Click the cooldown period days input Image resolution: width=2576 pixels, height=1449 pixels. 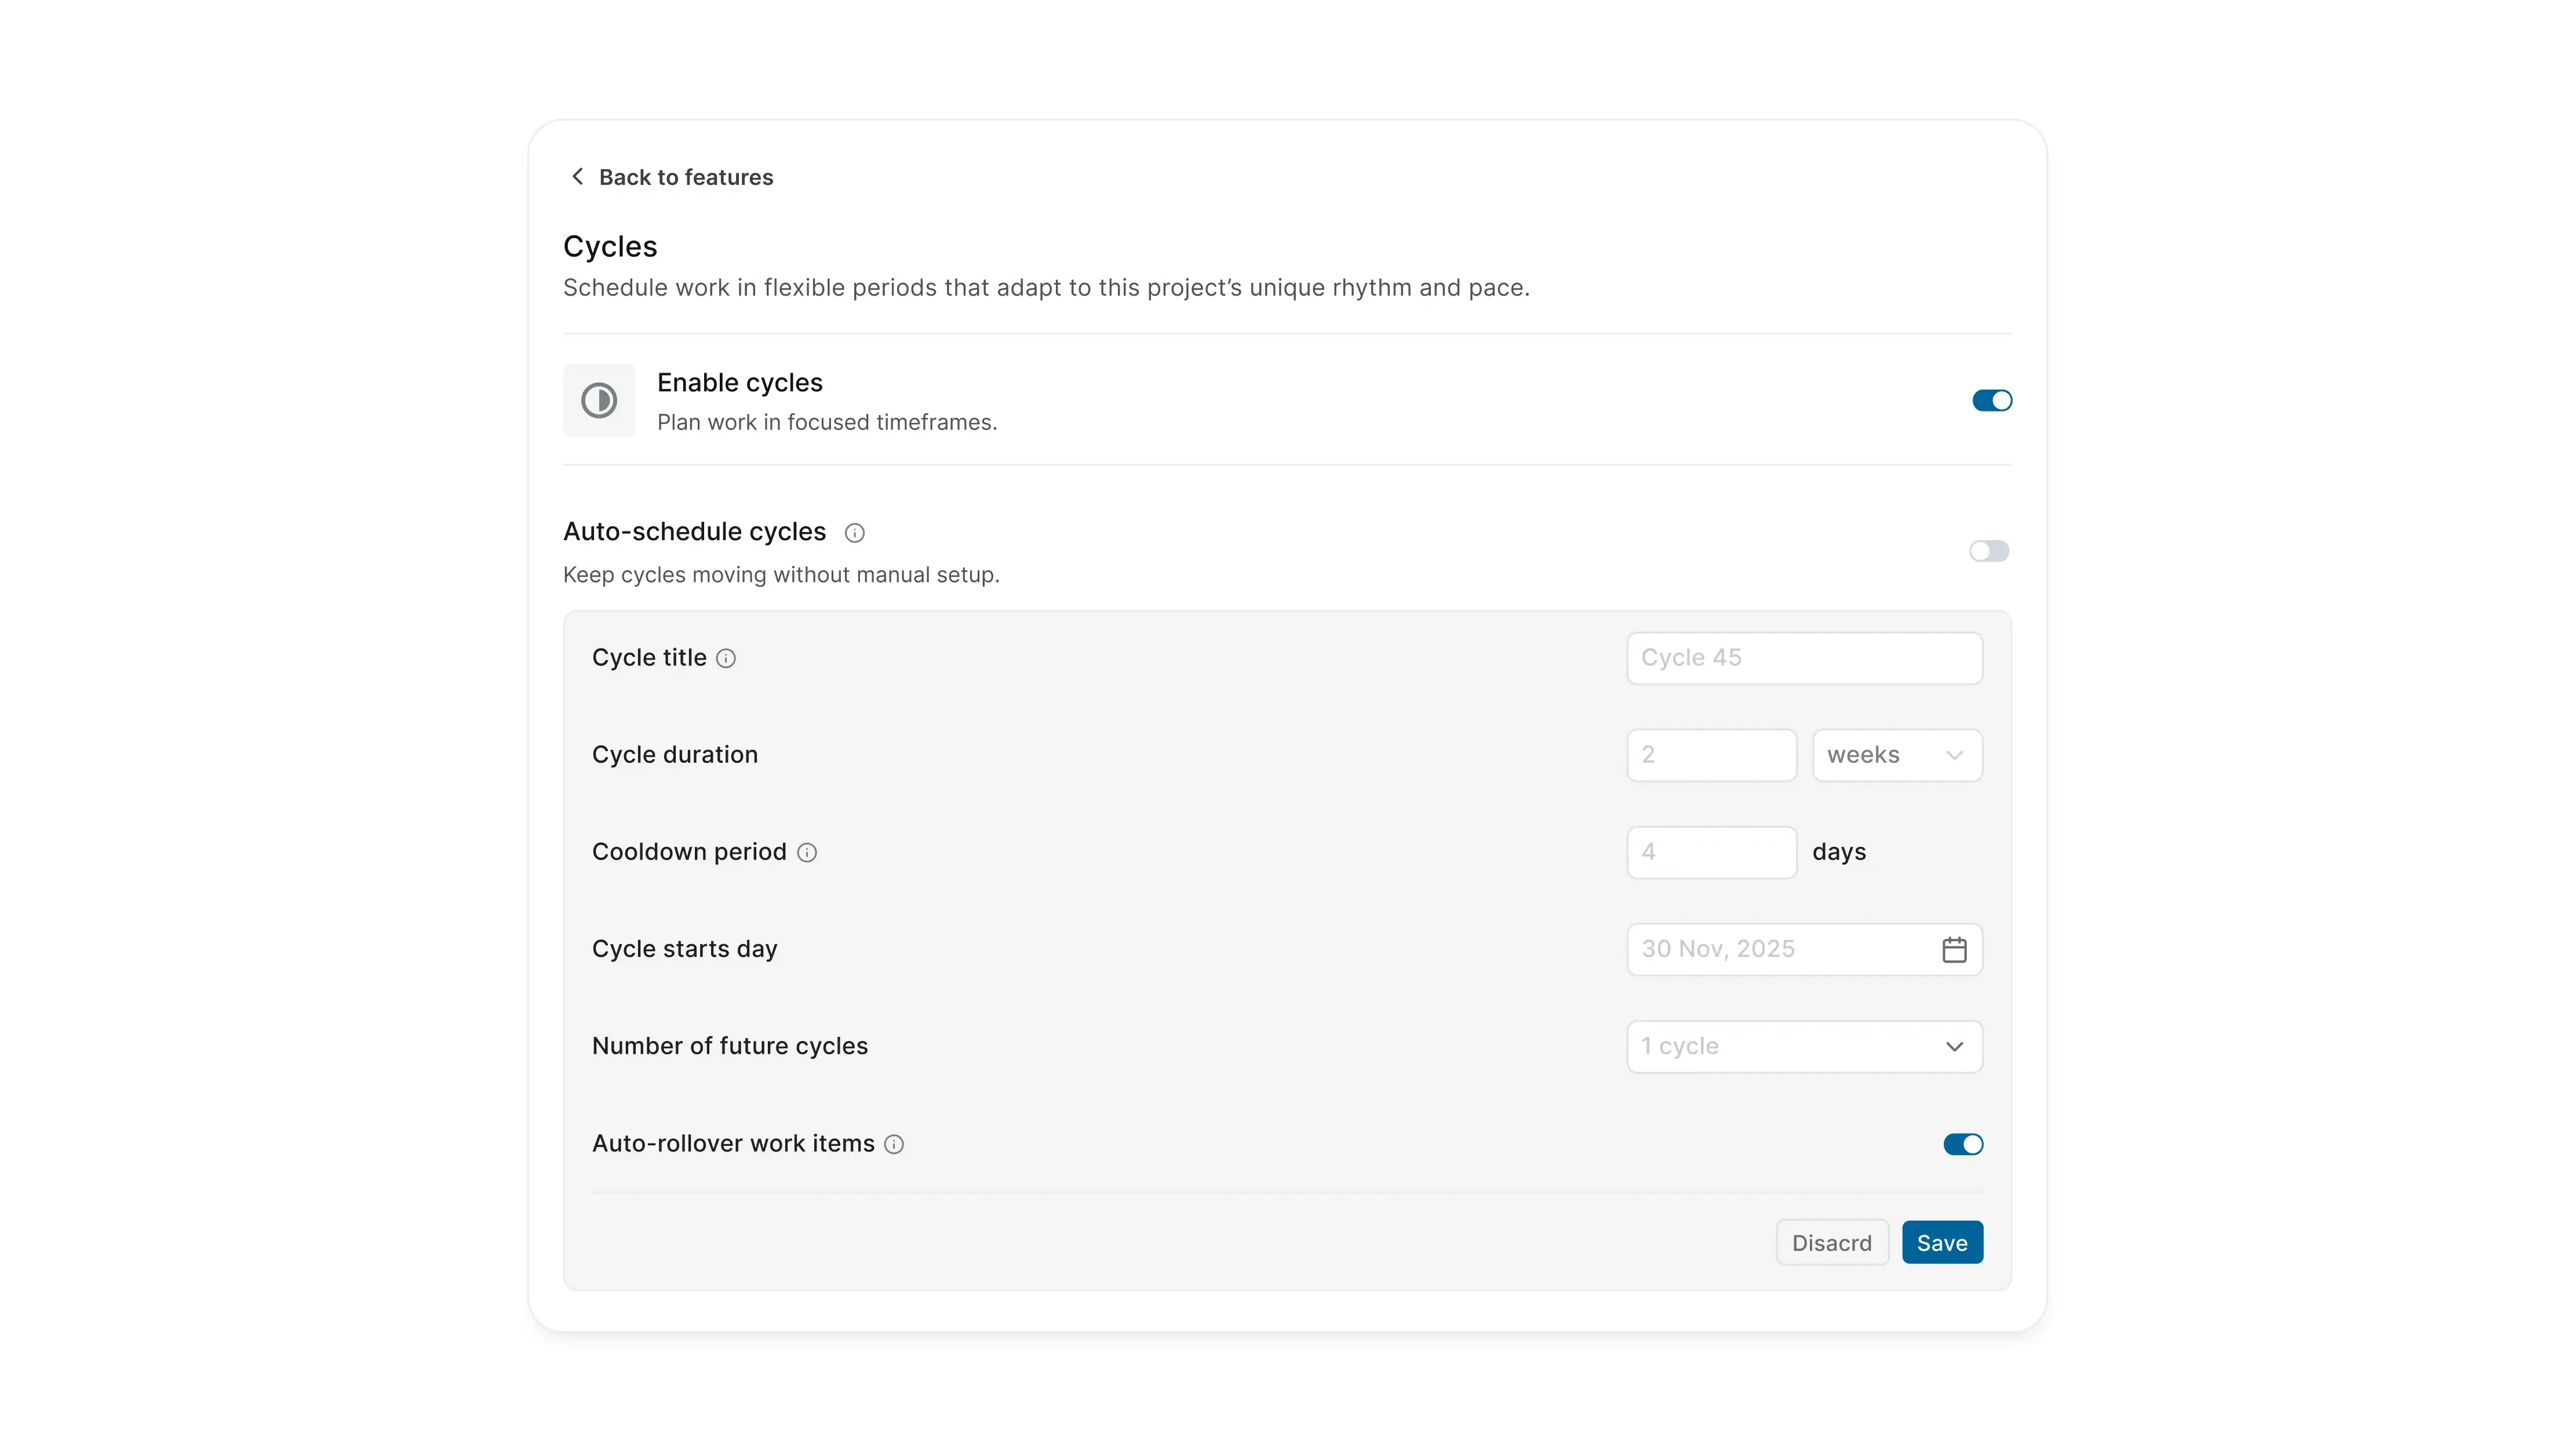(1711, 852)
